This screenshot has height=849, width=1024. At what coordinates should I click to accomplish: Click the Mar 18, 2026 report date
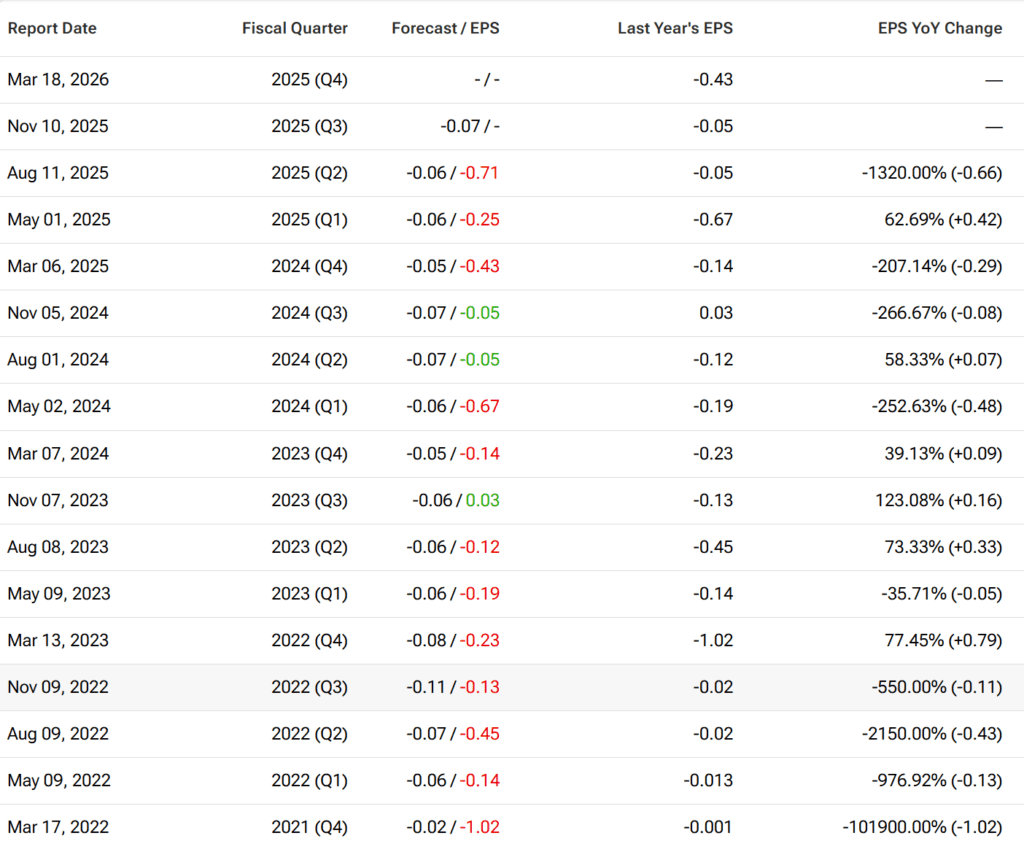click(x=58, y=80)
